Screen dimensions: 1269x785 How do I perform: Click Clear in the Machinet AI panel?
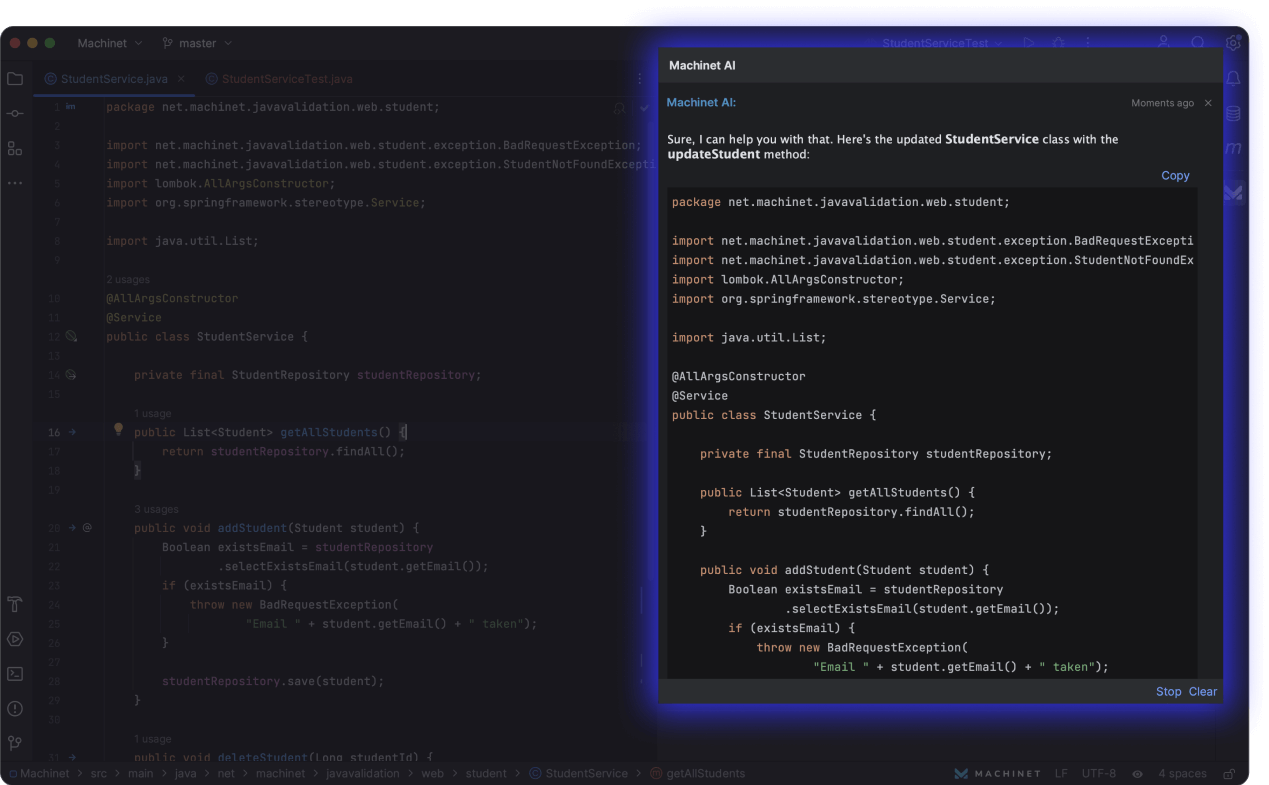click(1203, 692)
